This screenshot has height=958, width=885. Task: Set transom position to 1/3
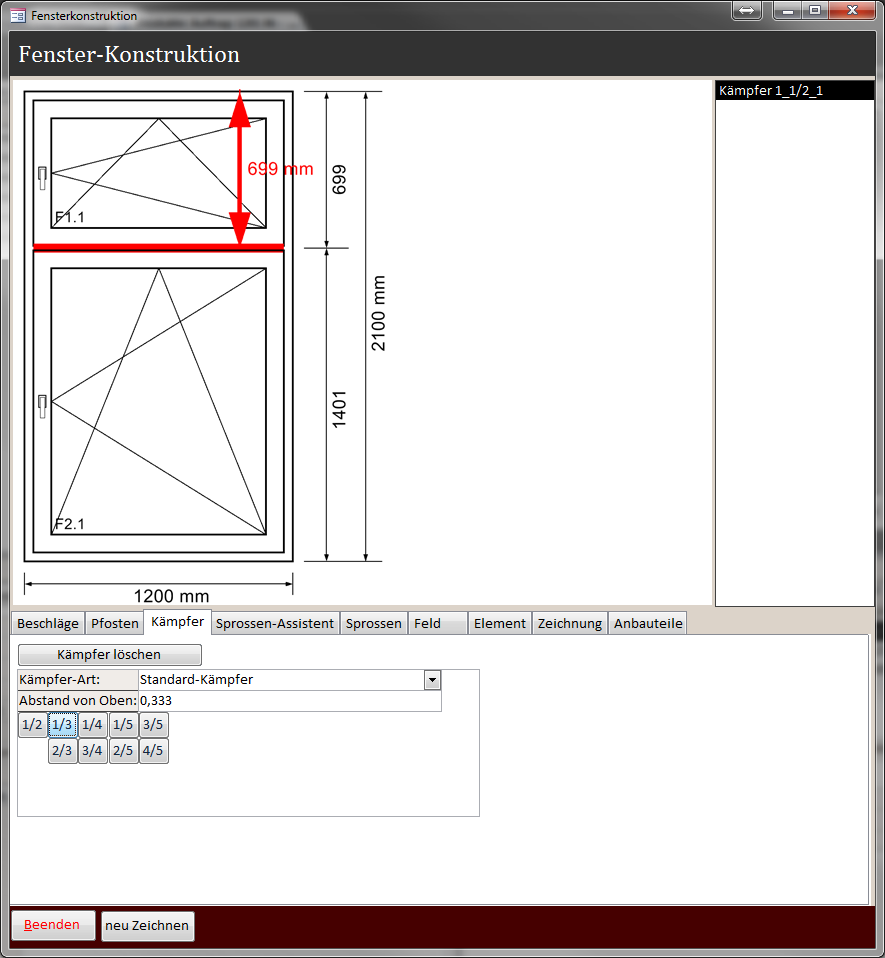[62, 725]
